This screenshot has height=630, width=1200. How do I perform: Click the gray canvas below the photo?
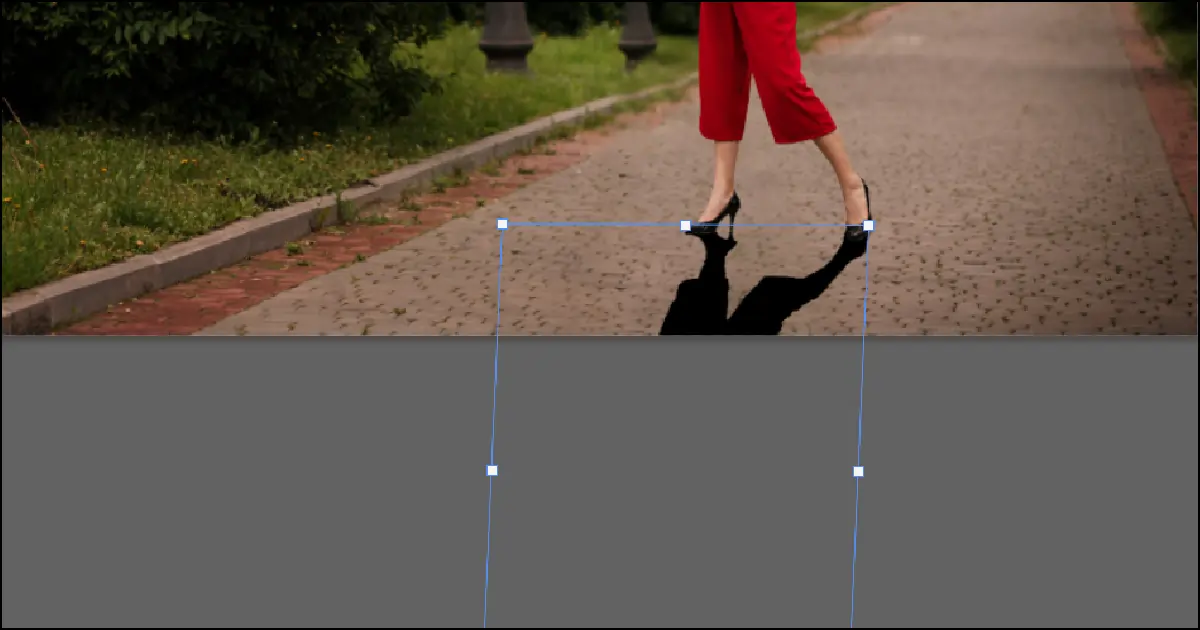pos(200,480)
